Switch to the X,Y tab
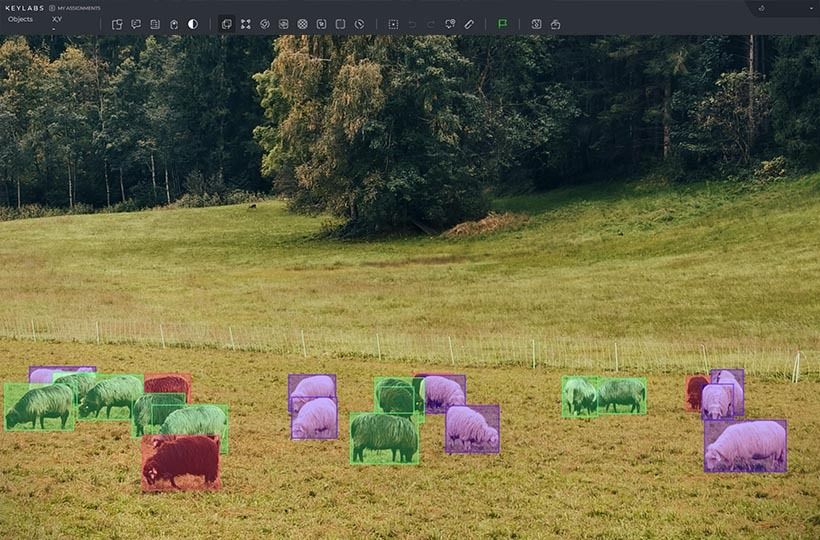Image resolution: width=820 pixels, height=540 pixels. (x=57, y=19)
